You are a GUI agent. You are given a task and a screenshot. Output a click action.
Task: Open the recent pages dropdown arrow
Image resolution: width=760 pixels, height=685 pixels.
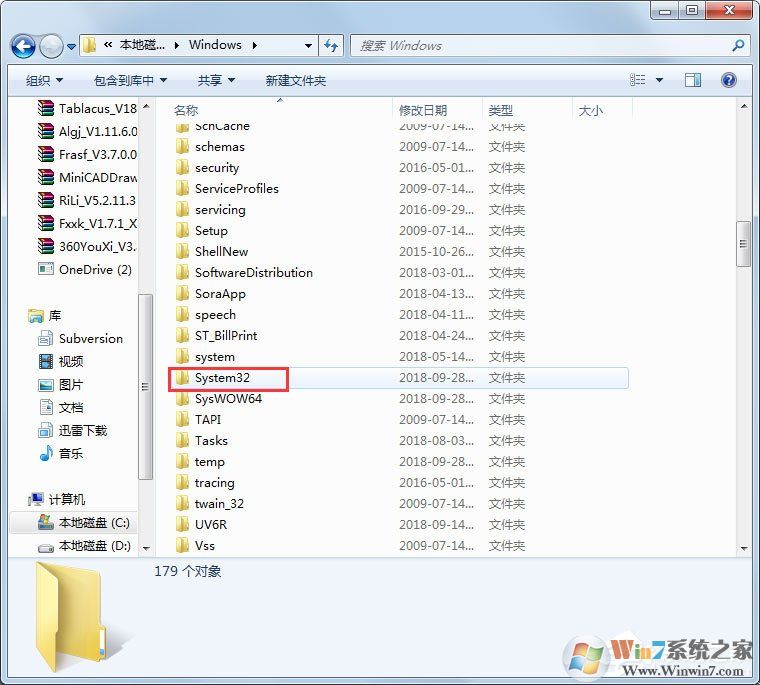[71, 47]
